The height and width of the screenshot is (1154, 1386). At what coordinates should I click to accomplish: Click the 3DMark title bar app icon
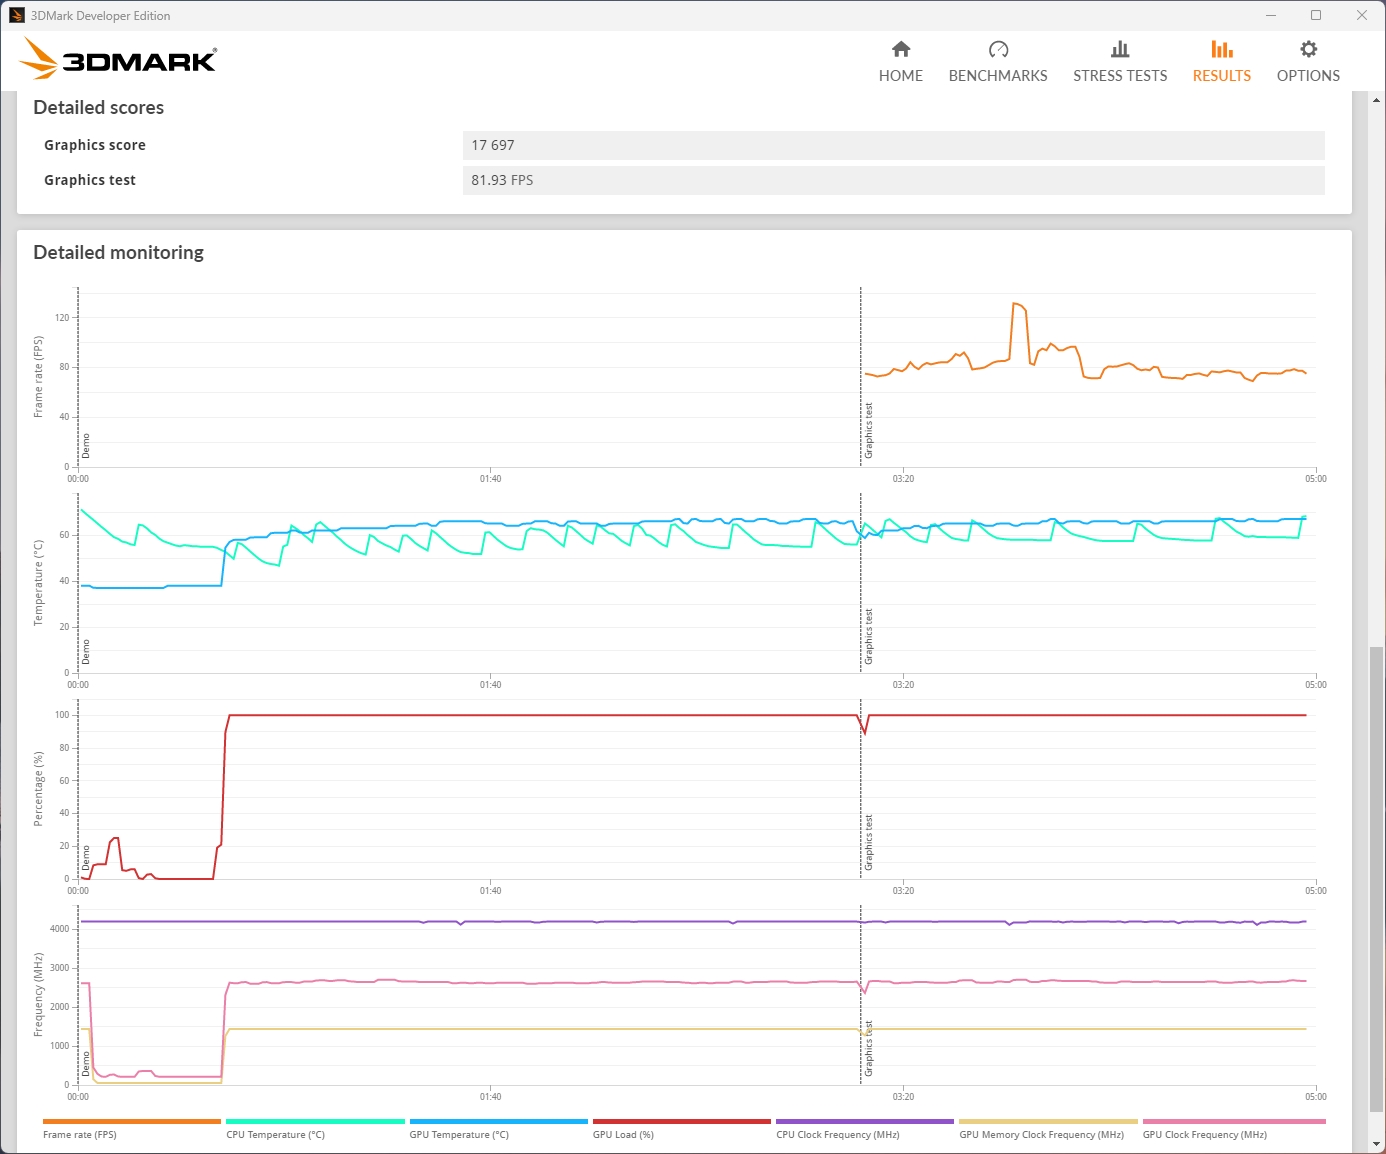[x=16, y=15]
